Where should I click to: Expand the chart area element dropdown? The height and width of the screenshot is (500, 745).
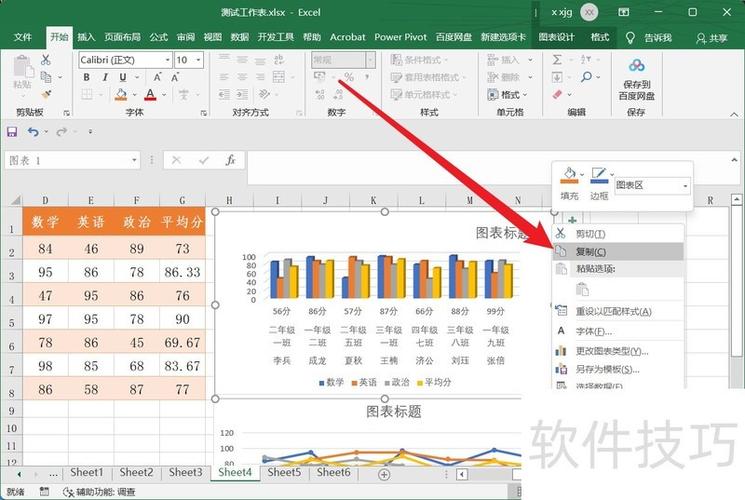(685, 186)
